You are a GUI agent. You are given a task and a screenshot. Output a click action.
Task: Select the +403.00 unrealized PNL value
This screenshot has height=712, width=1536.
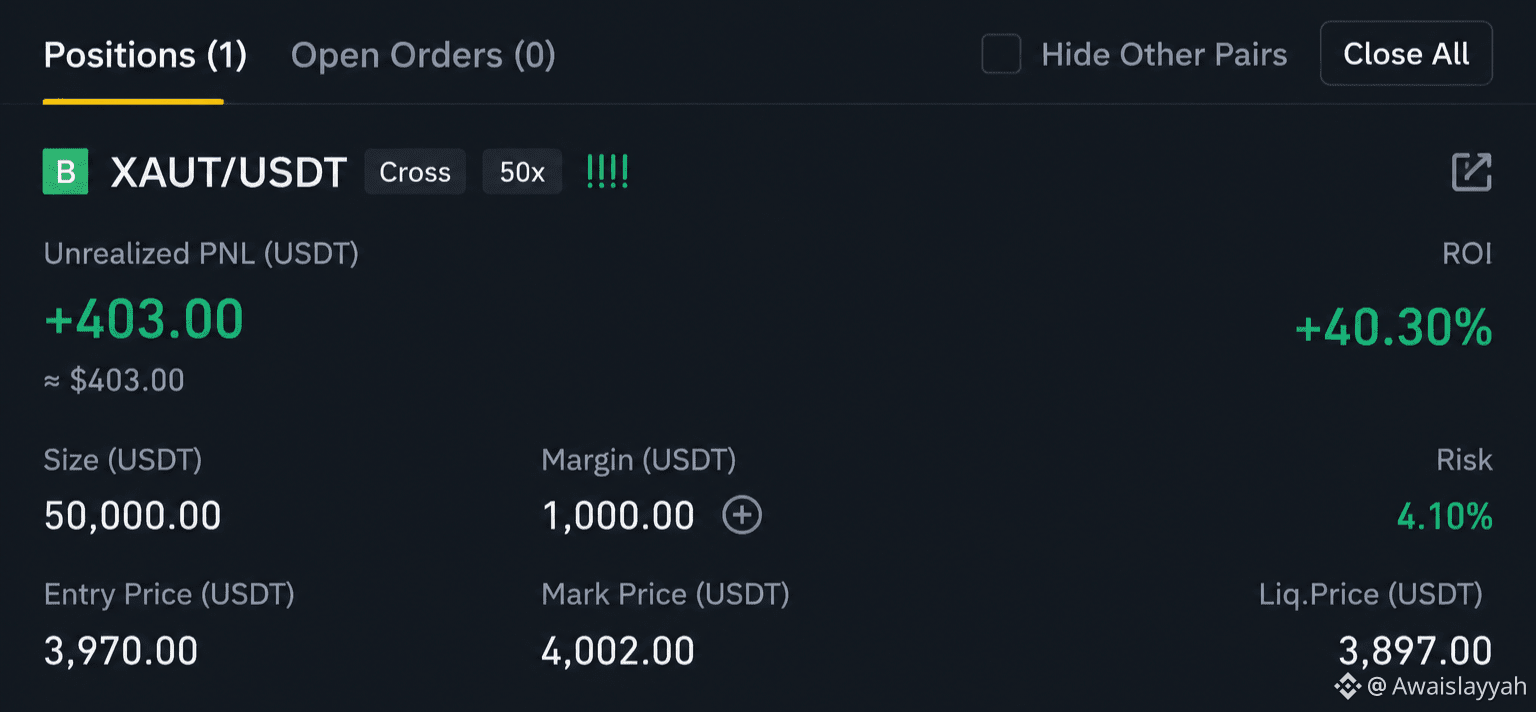coord(144,320)
